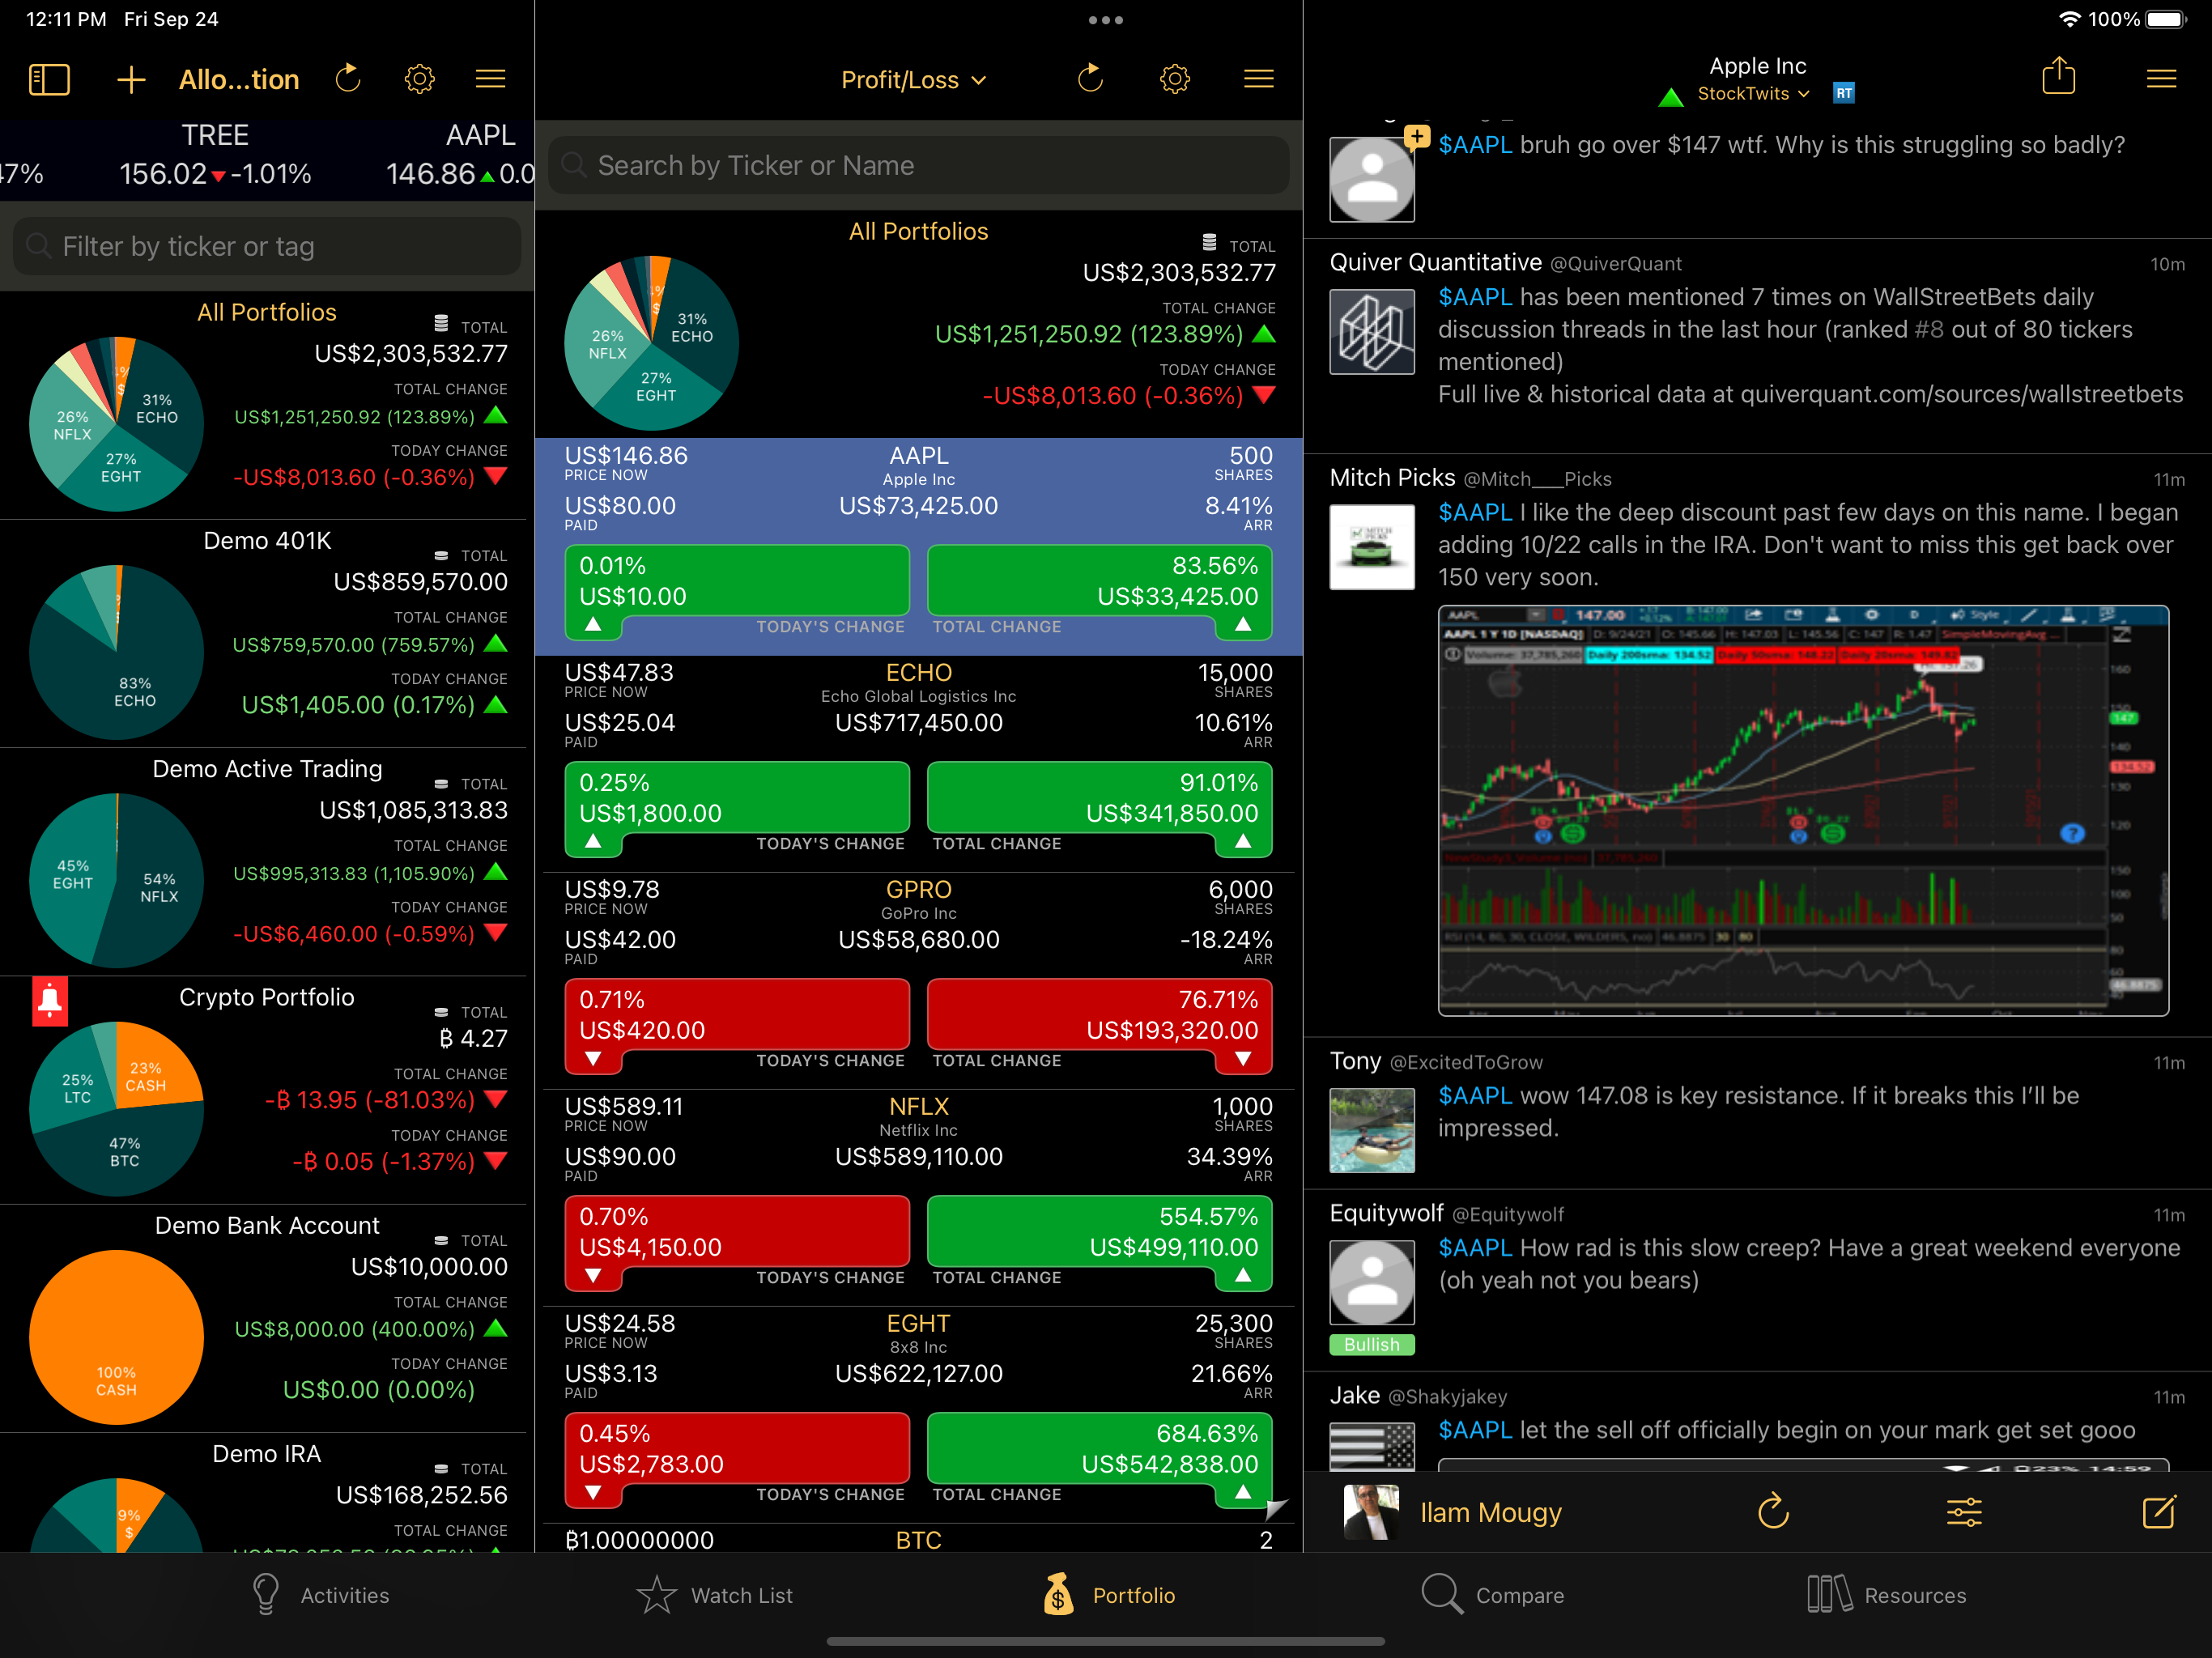Screen dimensions: 2212x1658
Task: Open settings gear in Profit/Loss panel
Action: pos(1174,79)
